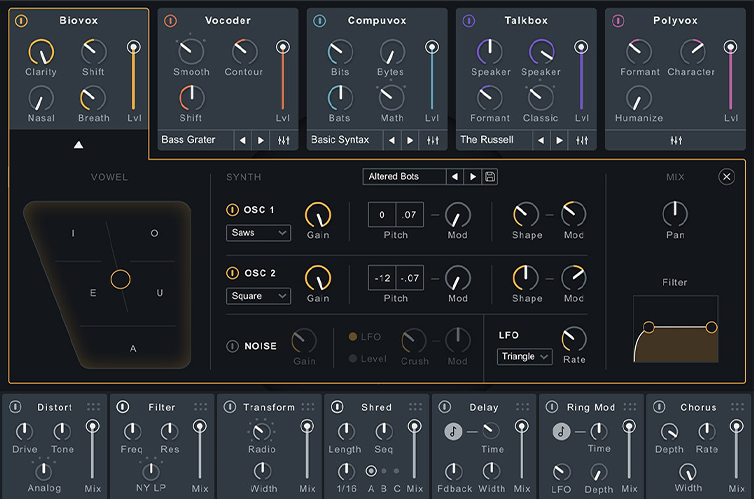Toggle the Distort effect power button
The height and width of the screenshot is (499, 754).
point(15,407)
